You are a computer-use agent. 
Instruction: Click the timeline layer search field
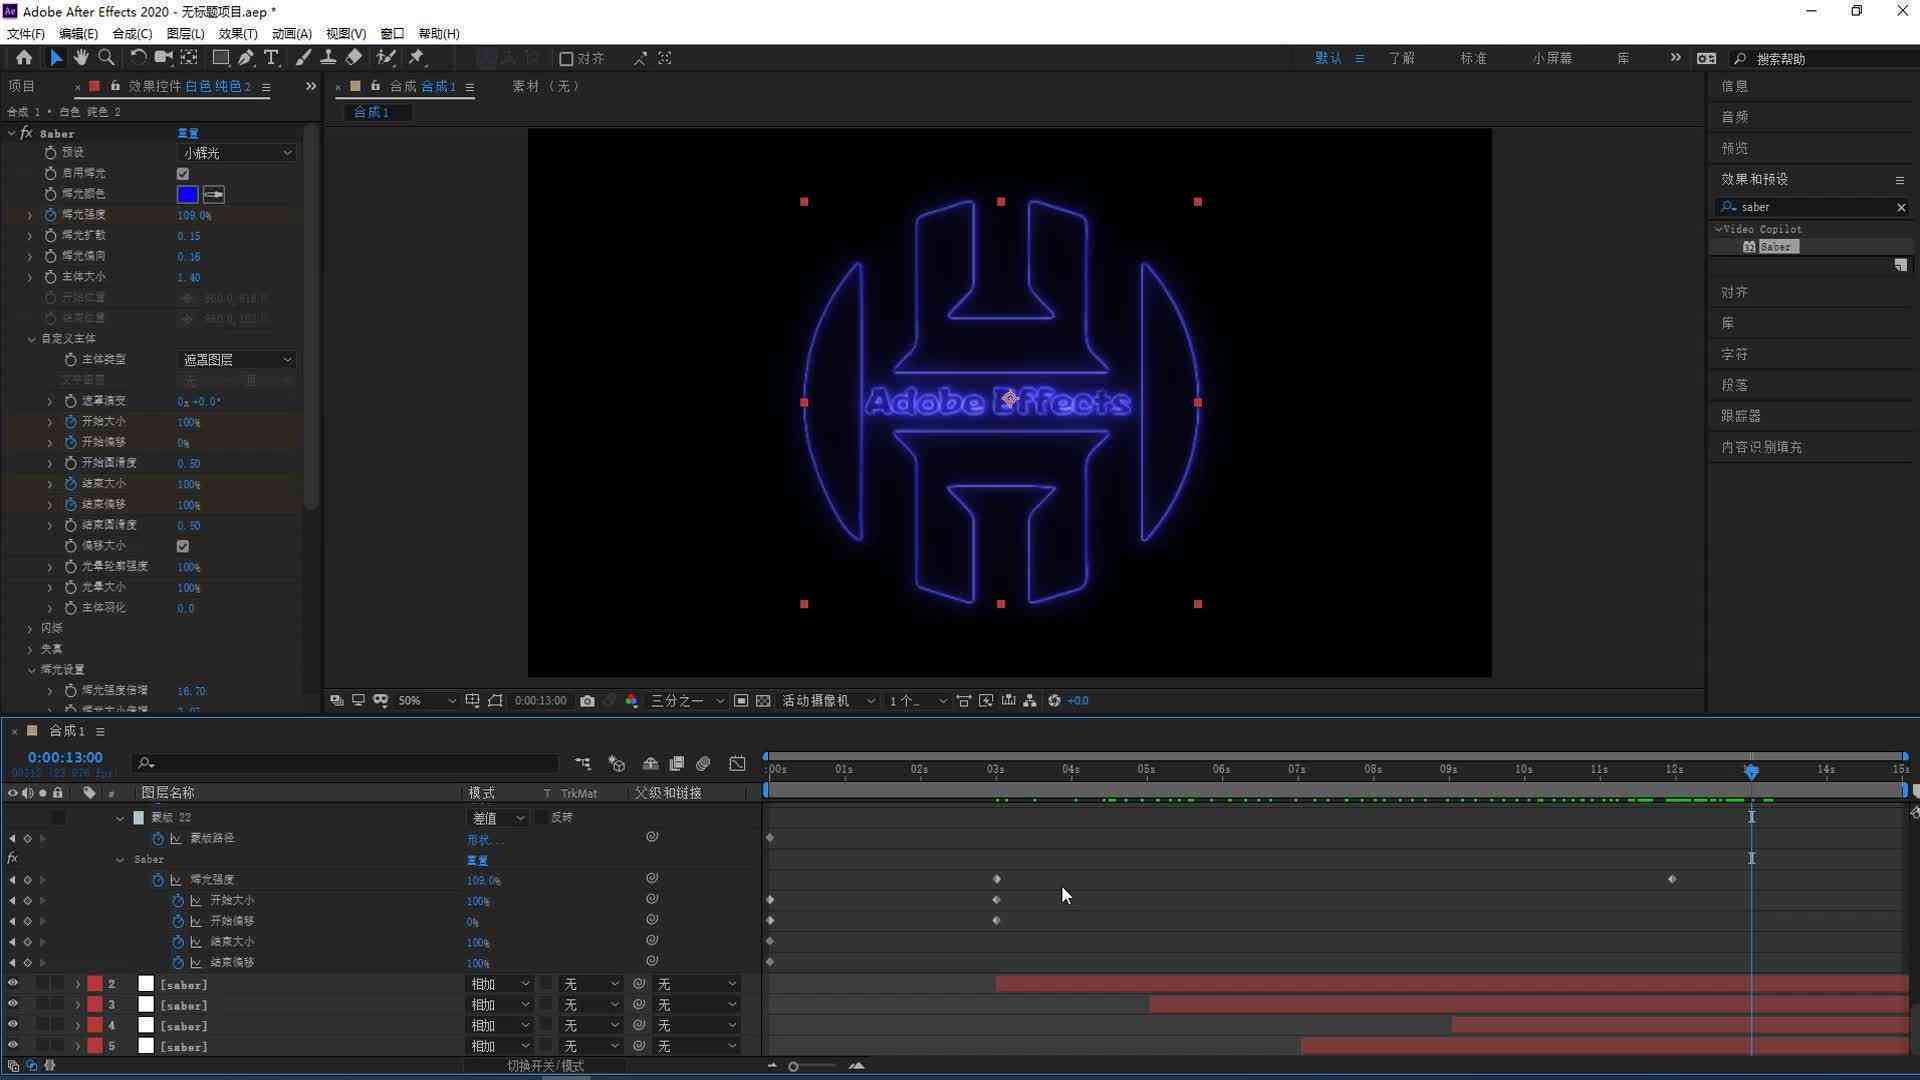pos(345,764)
